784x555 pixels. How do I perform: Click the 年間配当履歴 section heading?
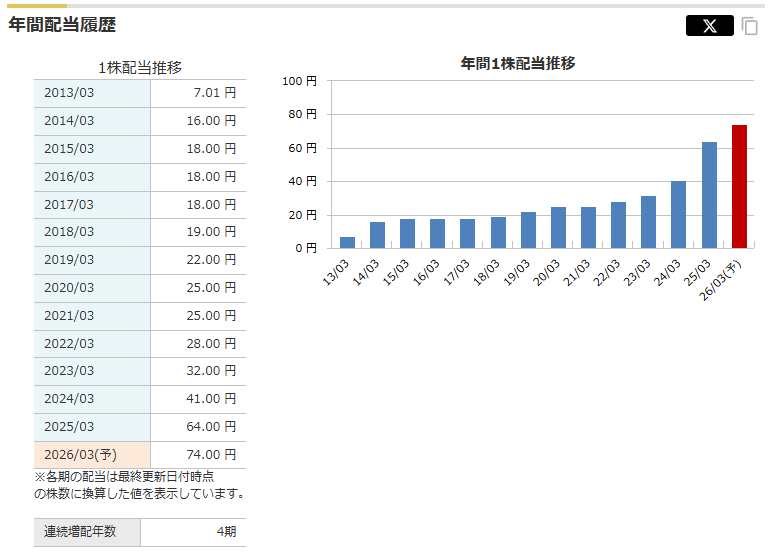(x=62, y=25)
